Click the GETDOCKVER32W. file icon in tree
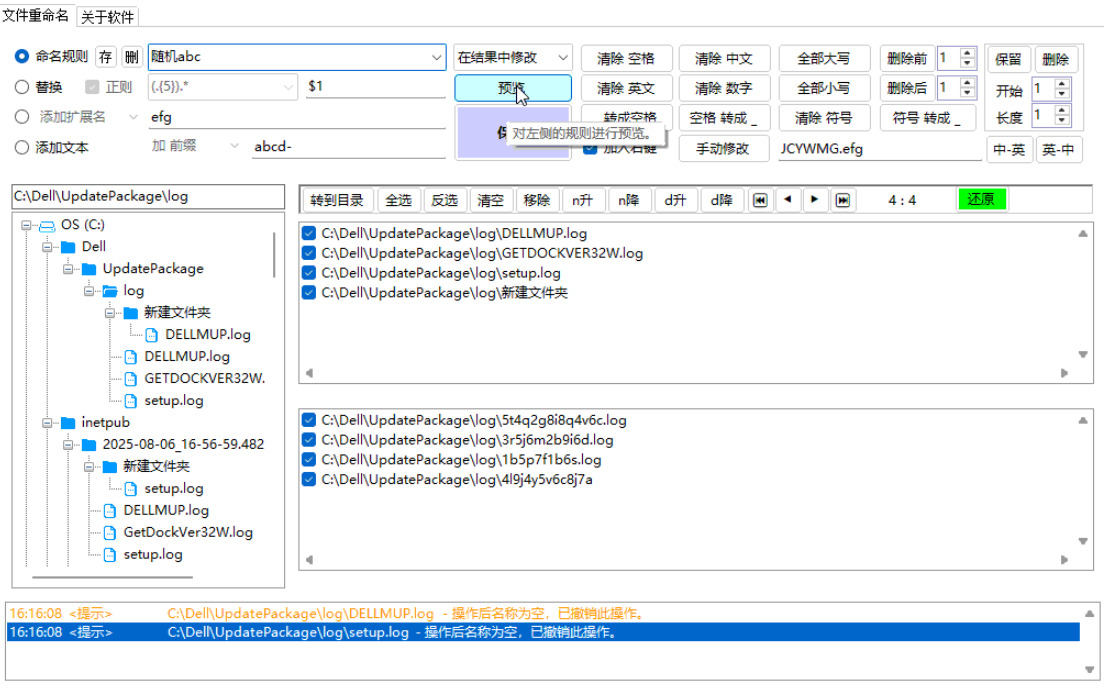 (130, 379)
